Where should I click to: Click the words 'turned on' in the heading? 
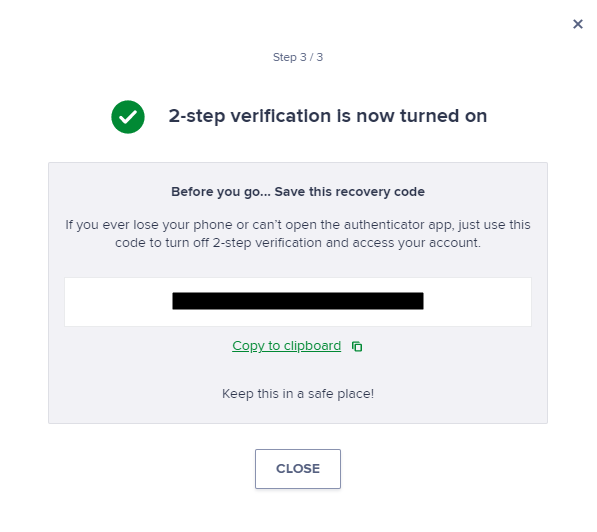click(x=444, y=116)
